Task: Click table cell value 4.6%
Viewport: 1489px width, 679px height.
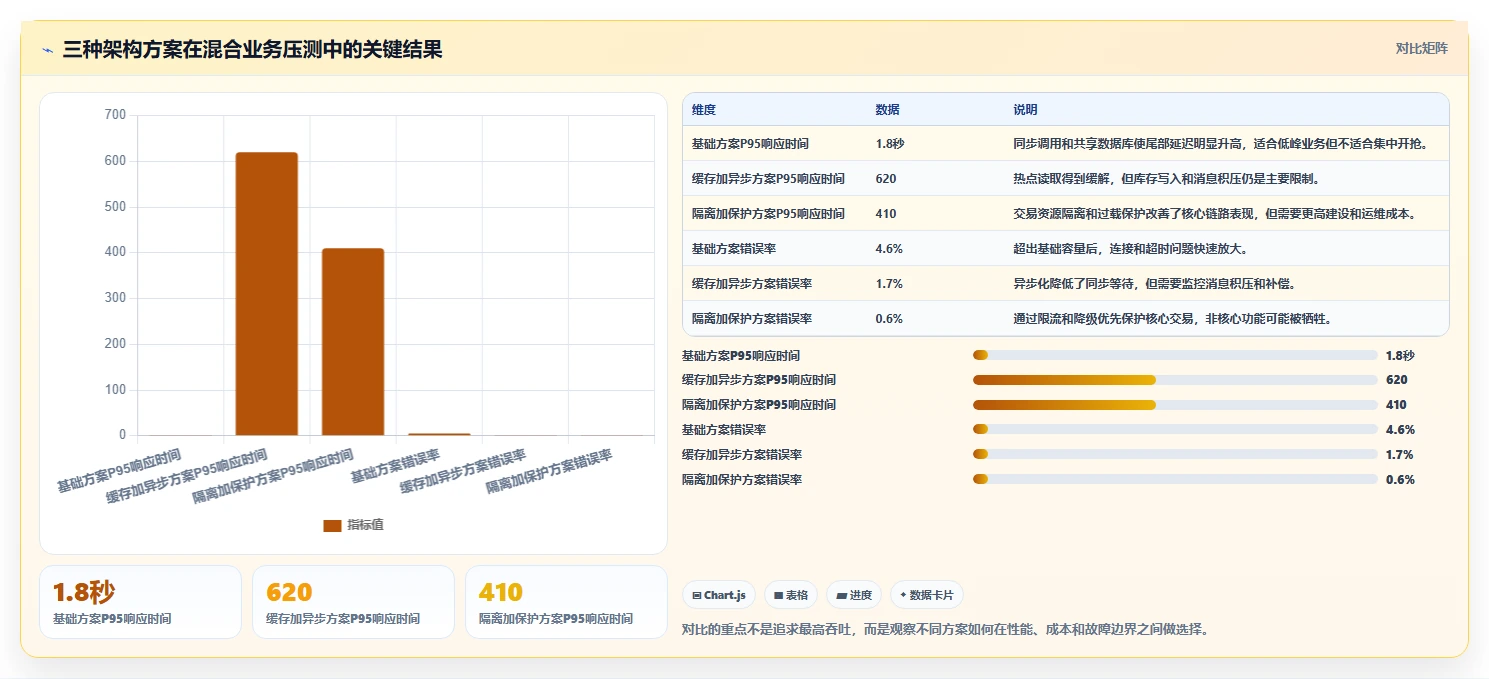Action: (x=889, y=249)
